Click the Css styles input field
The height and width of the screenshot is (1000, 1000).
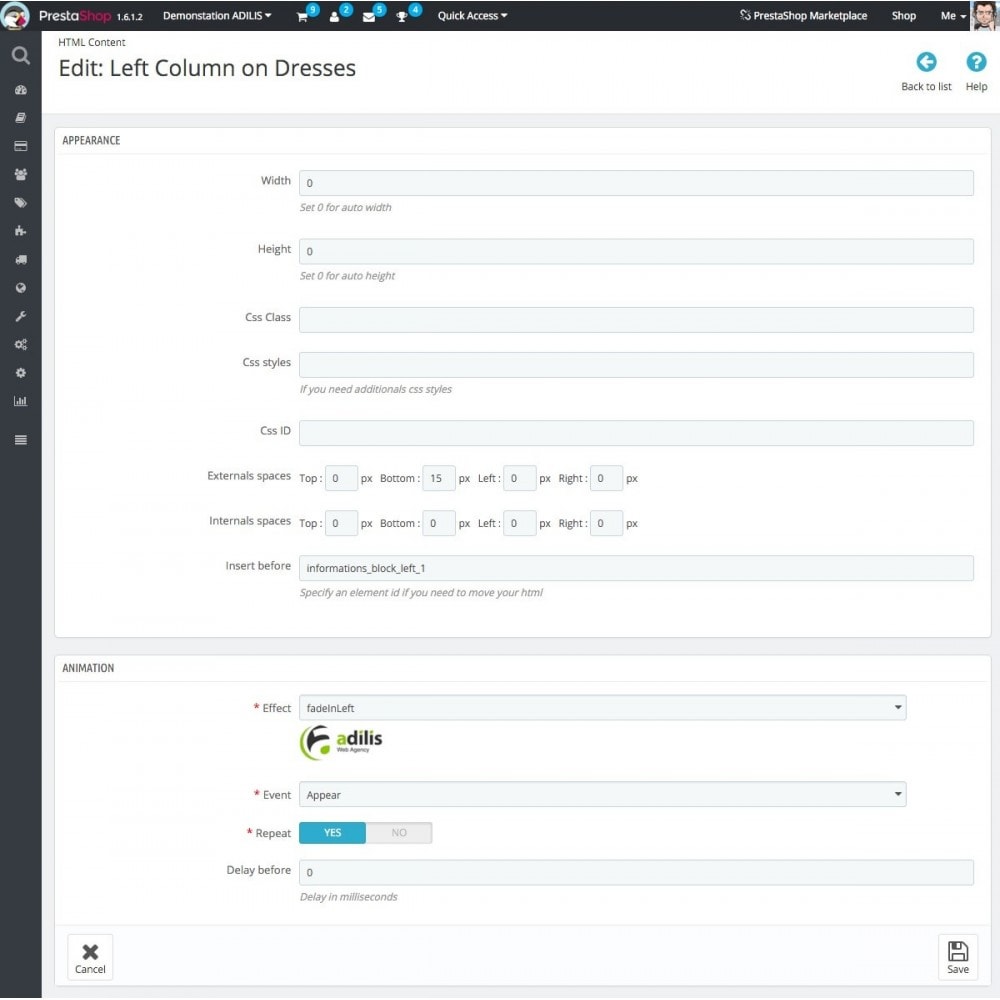click(x=636, y=365)
